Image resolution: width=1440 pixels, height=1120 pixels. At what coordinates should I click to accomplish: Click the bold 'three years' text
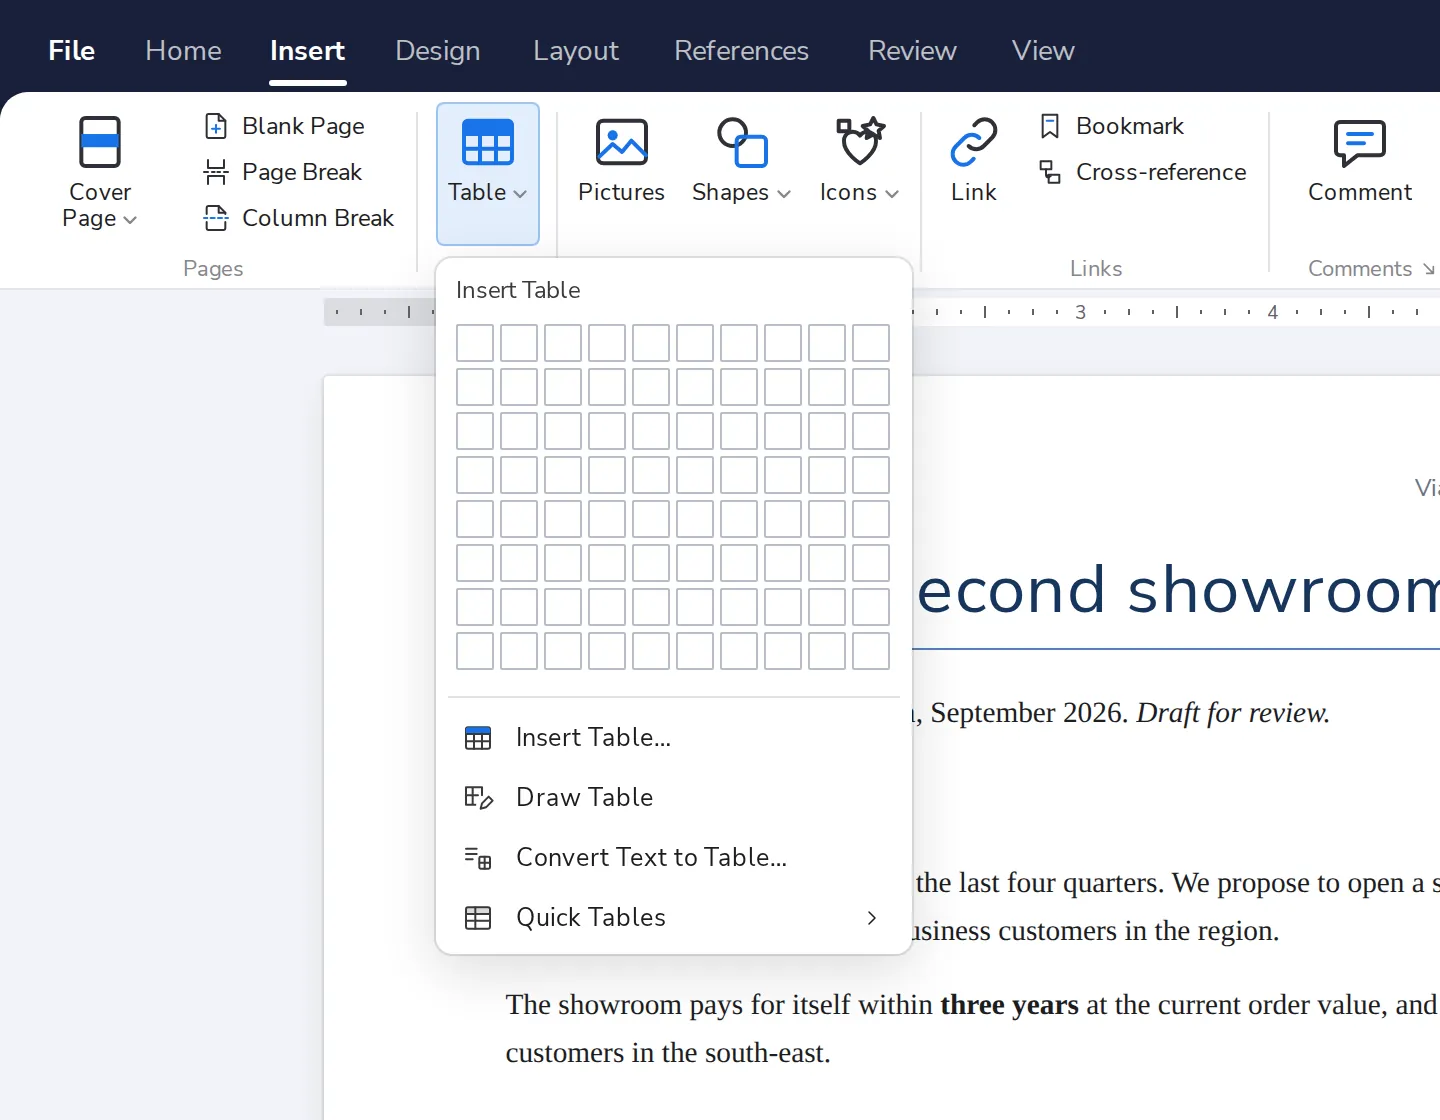(1009, 1004)
